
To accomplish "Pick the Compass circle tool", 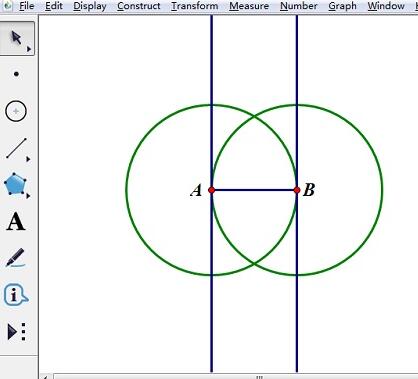I will [x=16, y=111].
